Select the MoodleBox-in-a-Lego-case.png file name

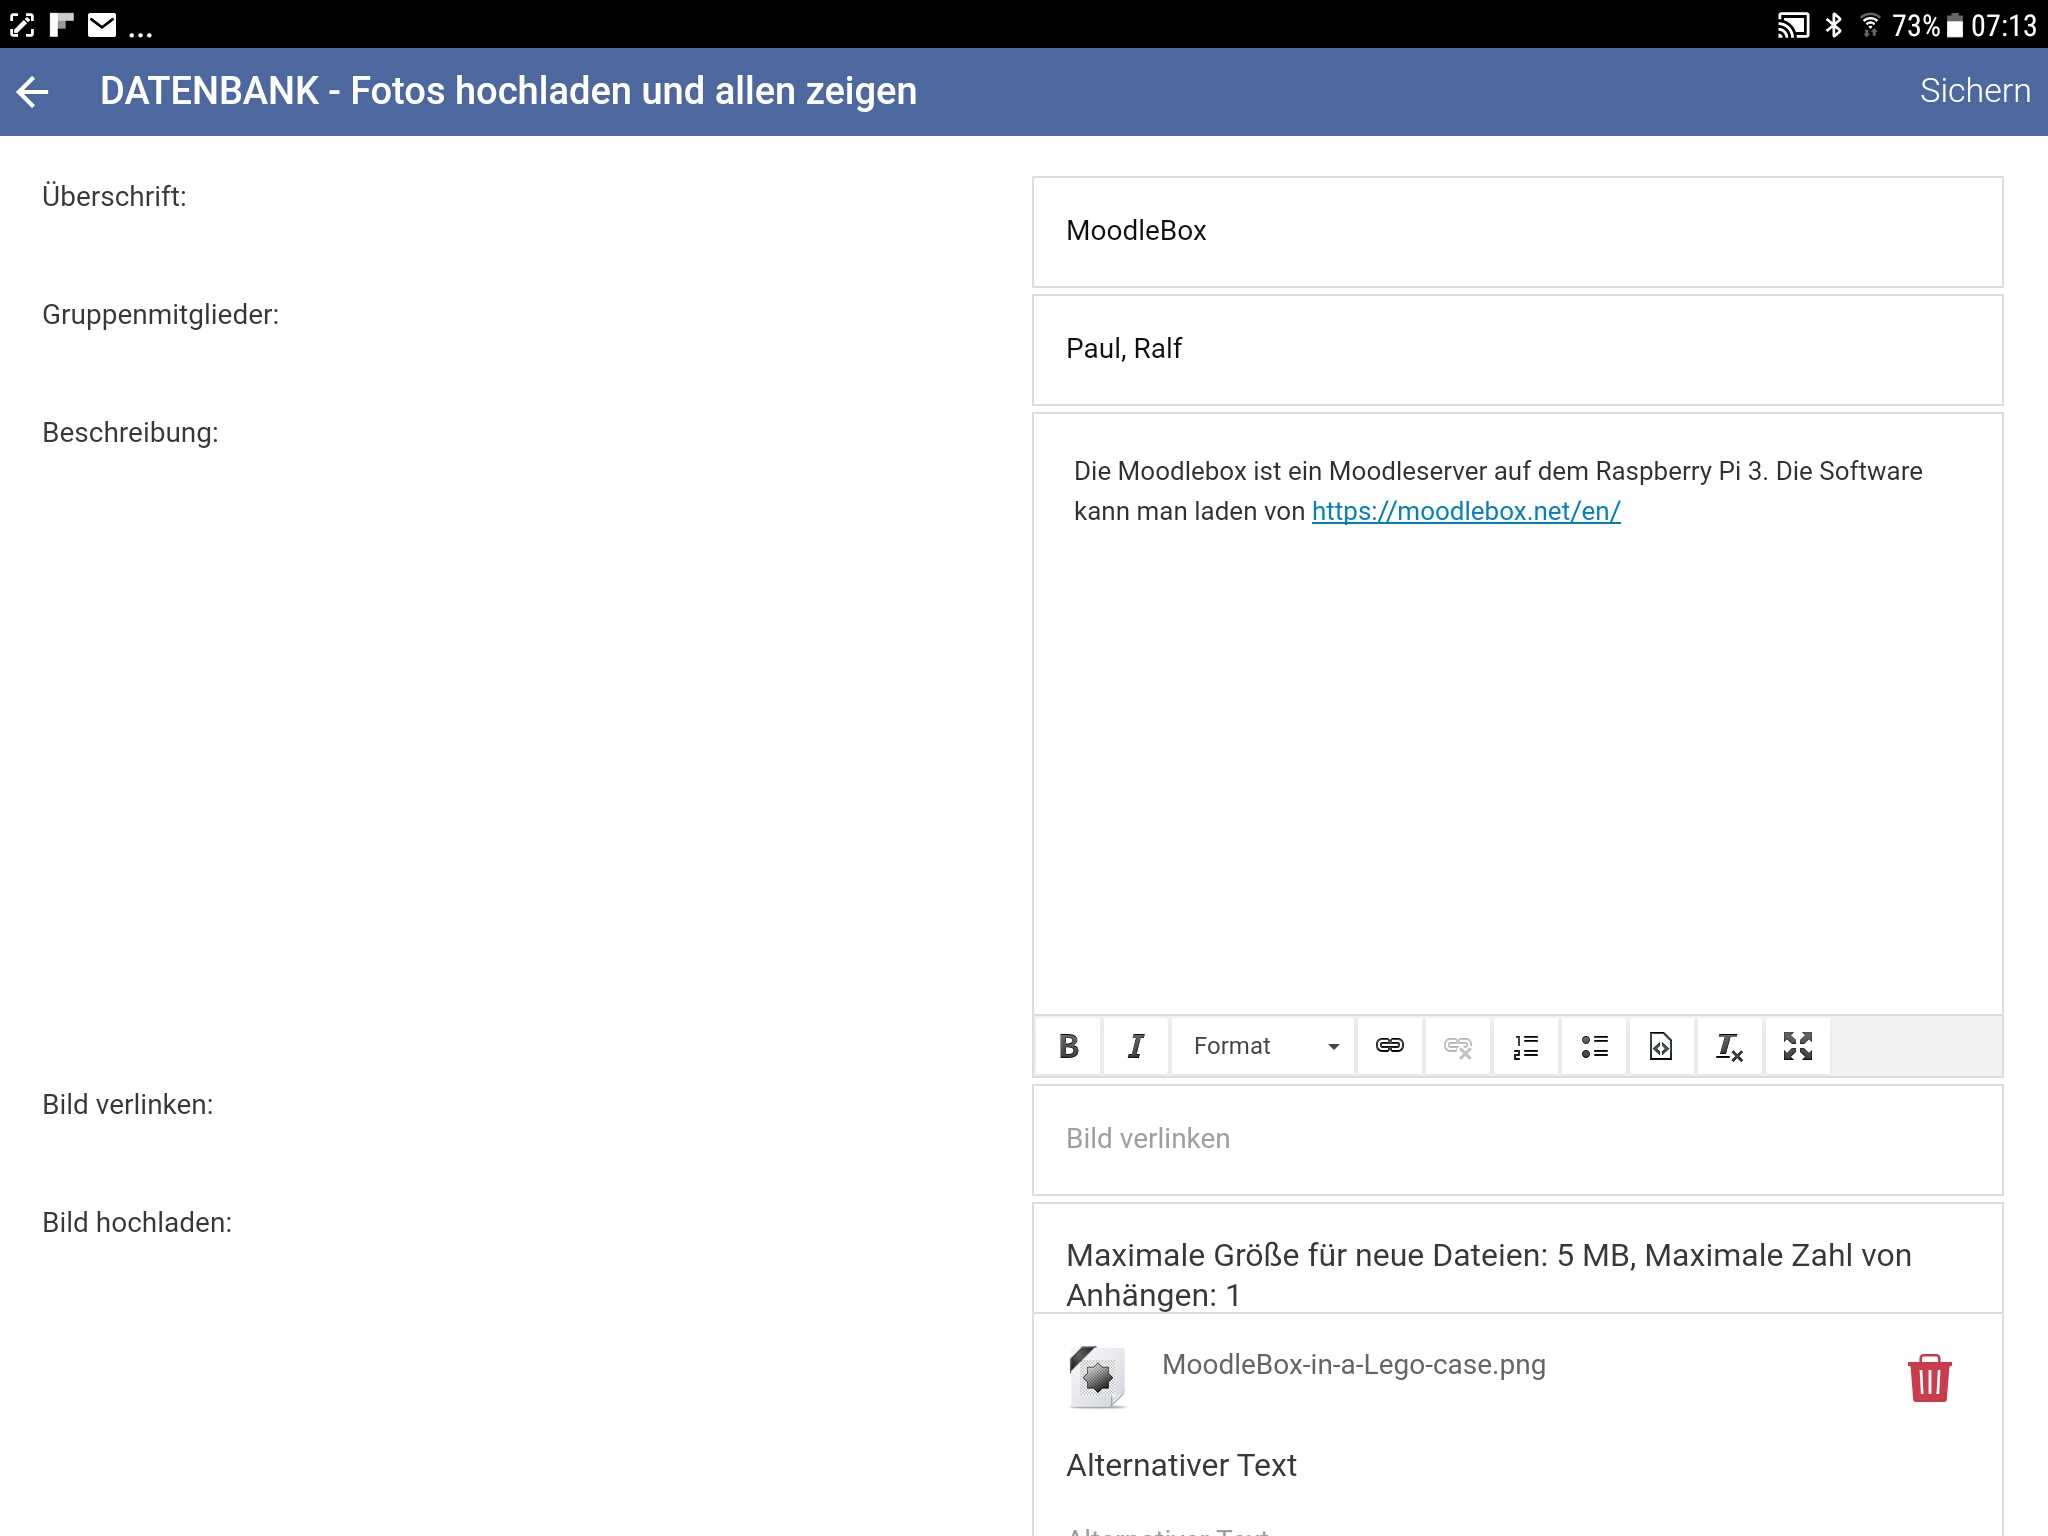1354,1365
